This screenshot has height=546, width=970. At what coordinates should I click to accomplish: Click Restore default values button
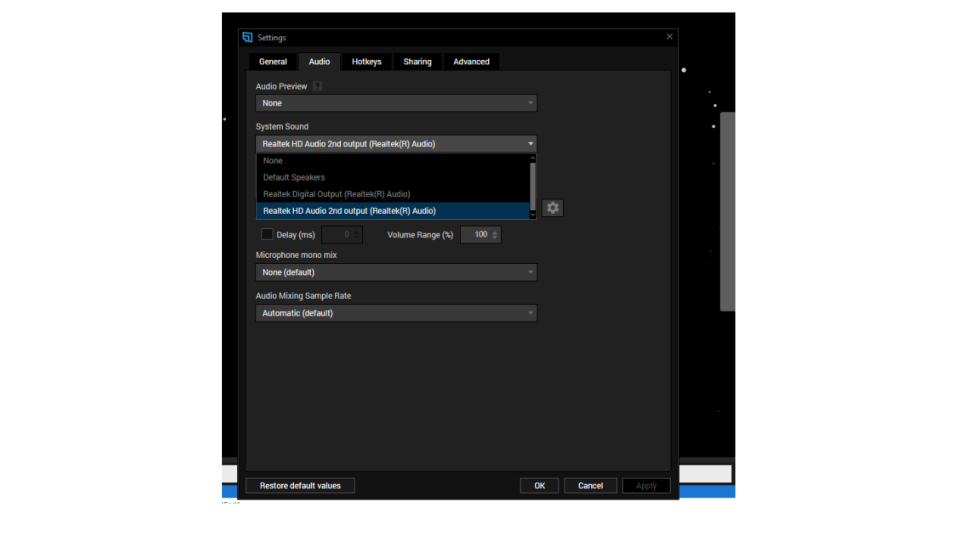[300, 485]
